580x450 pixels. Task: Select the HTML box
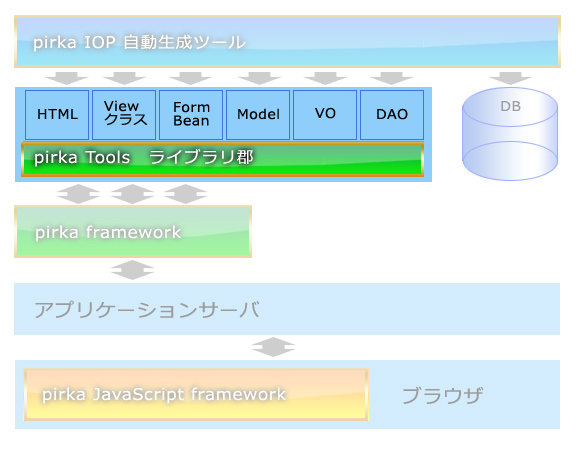click(x=57, y=115)
